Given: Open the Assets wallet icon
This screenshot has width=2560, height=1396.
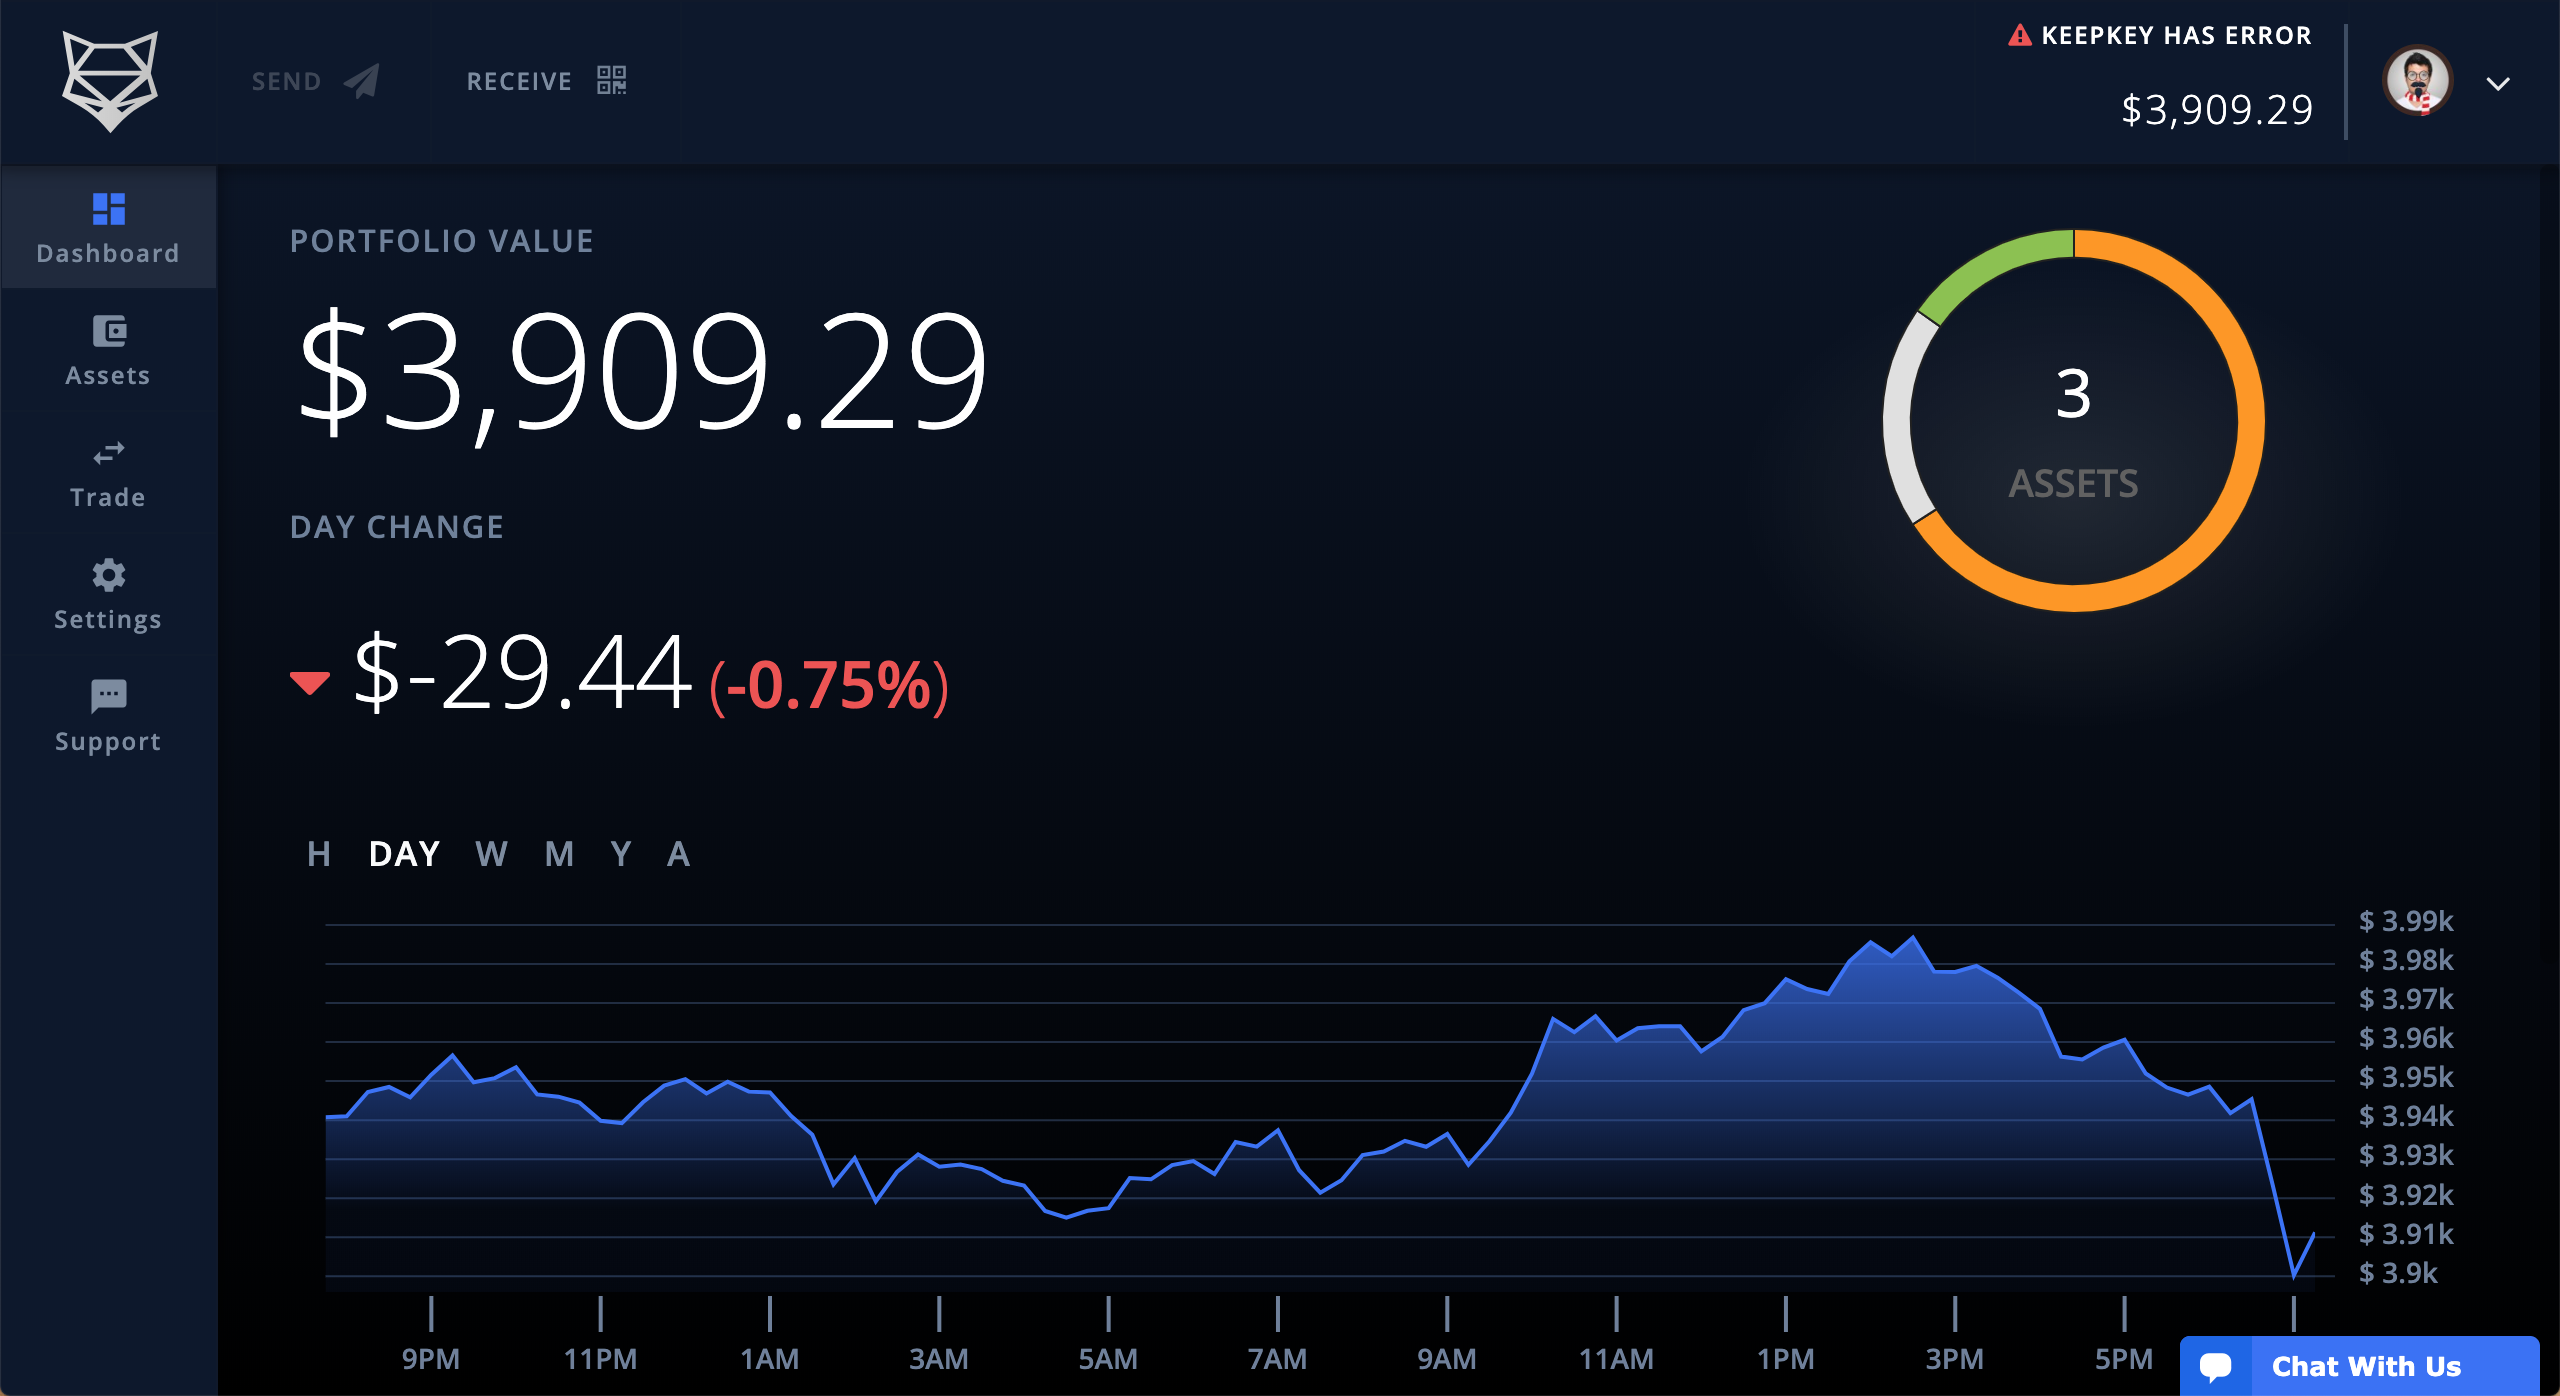Looking at the screenshot, I should coord(108,331).
